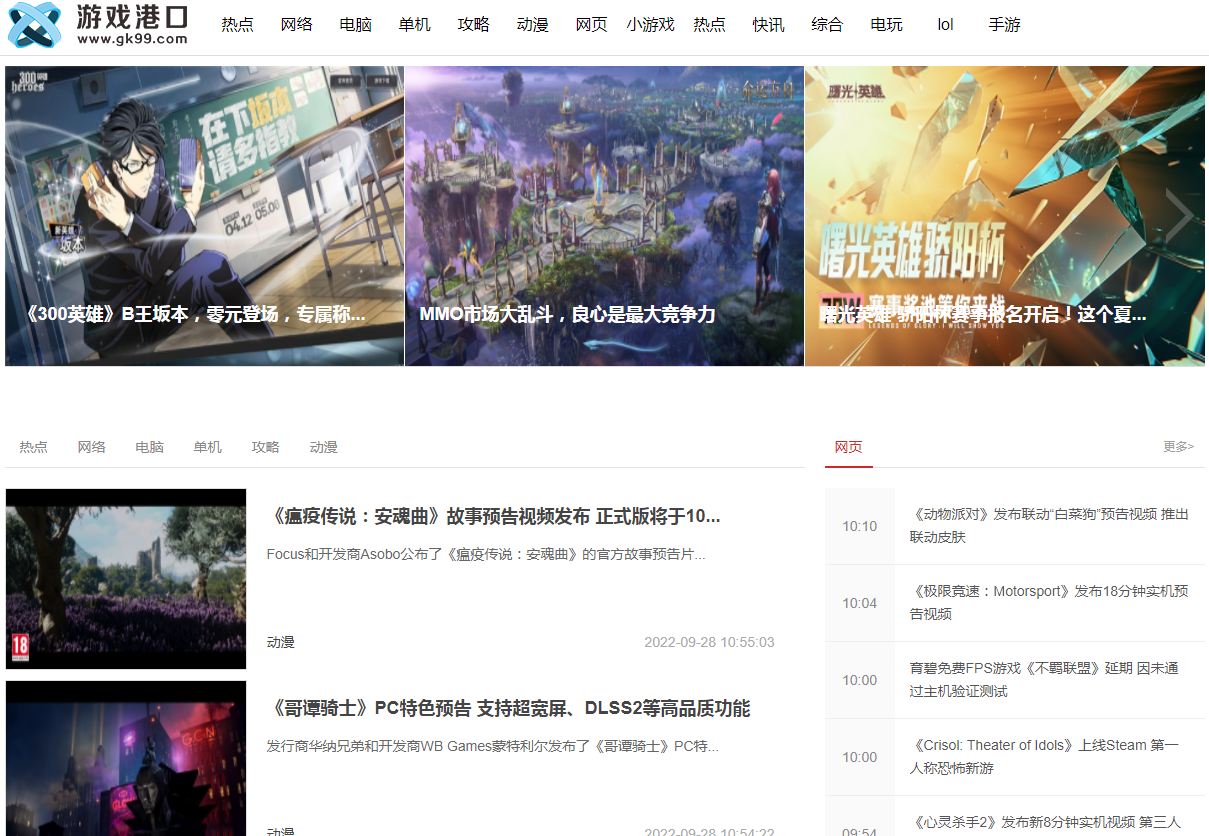
Task: Open 《极限竞速：Motorsport》 news link
Action: [1049, 602]
